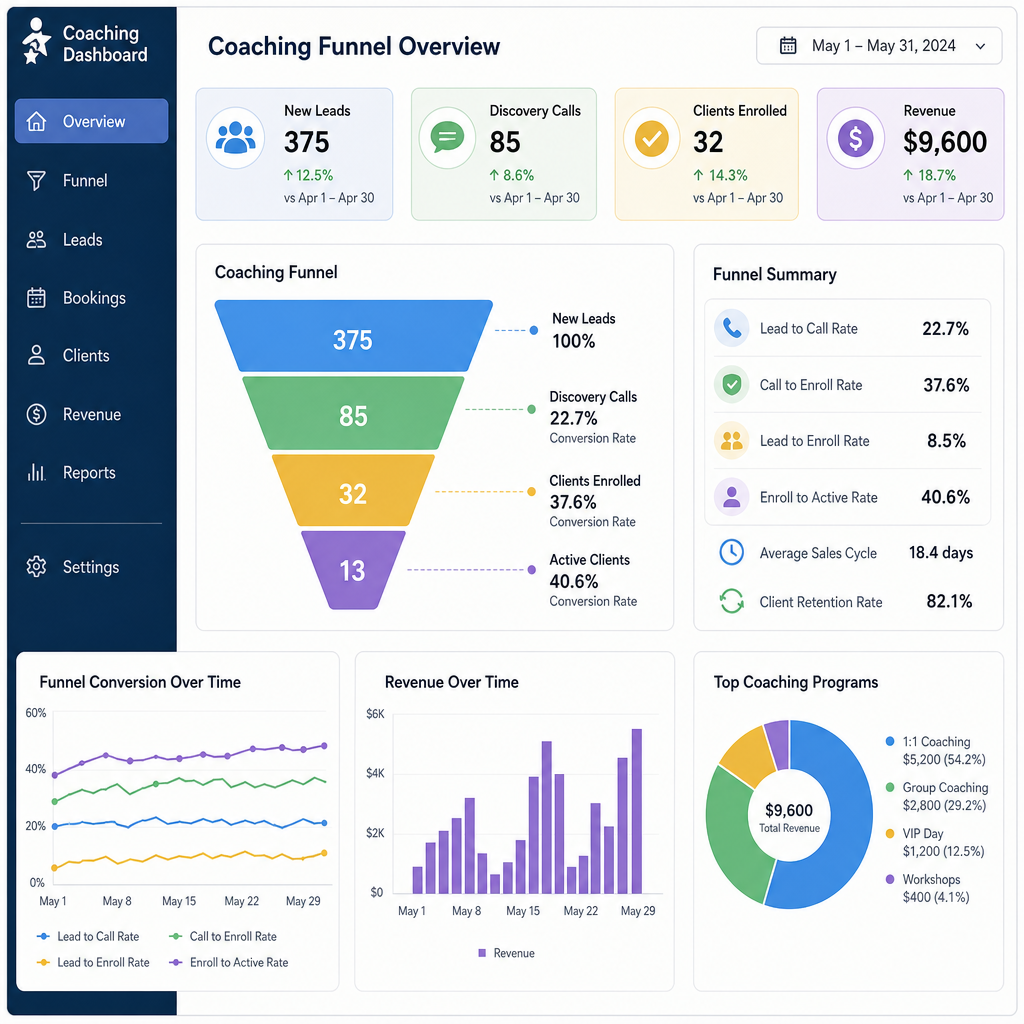
Task: Click the yellow VIP Day donut segment
Action: [751, 754]
